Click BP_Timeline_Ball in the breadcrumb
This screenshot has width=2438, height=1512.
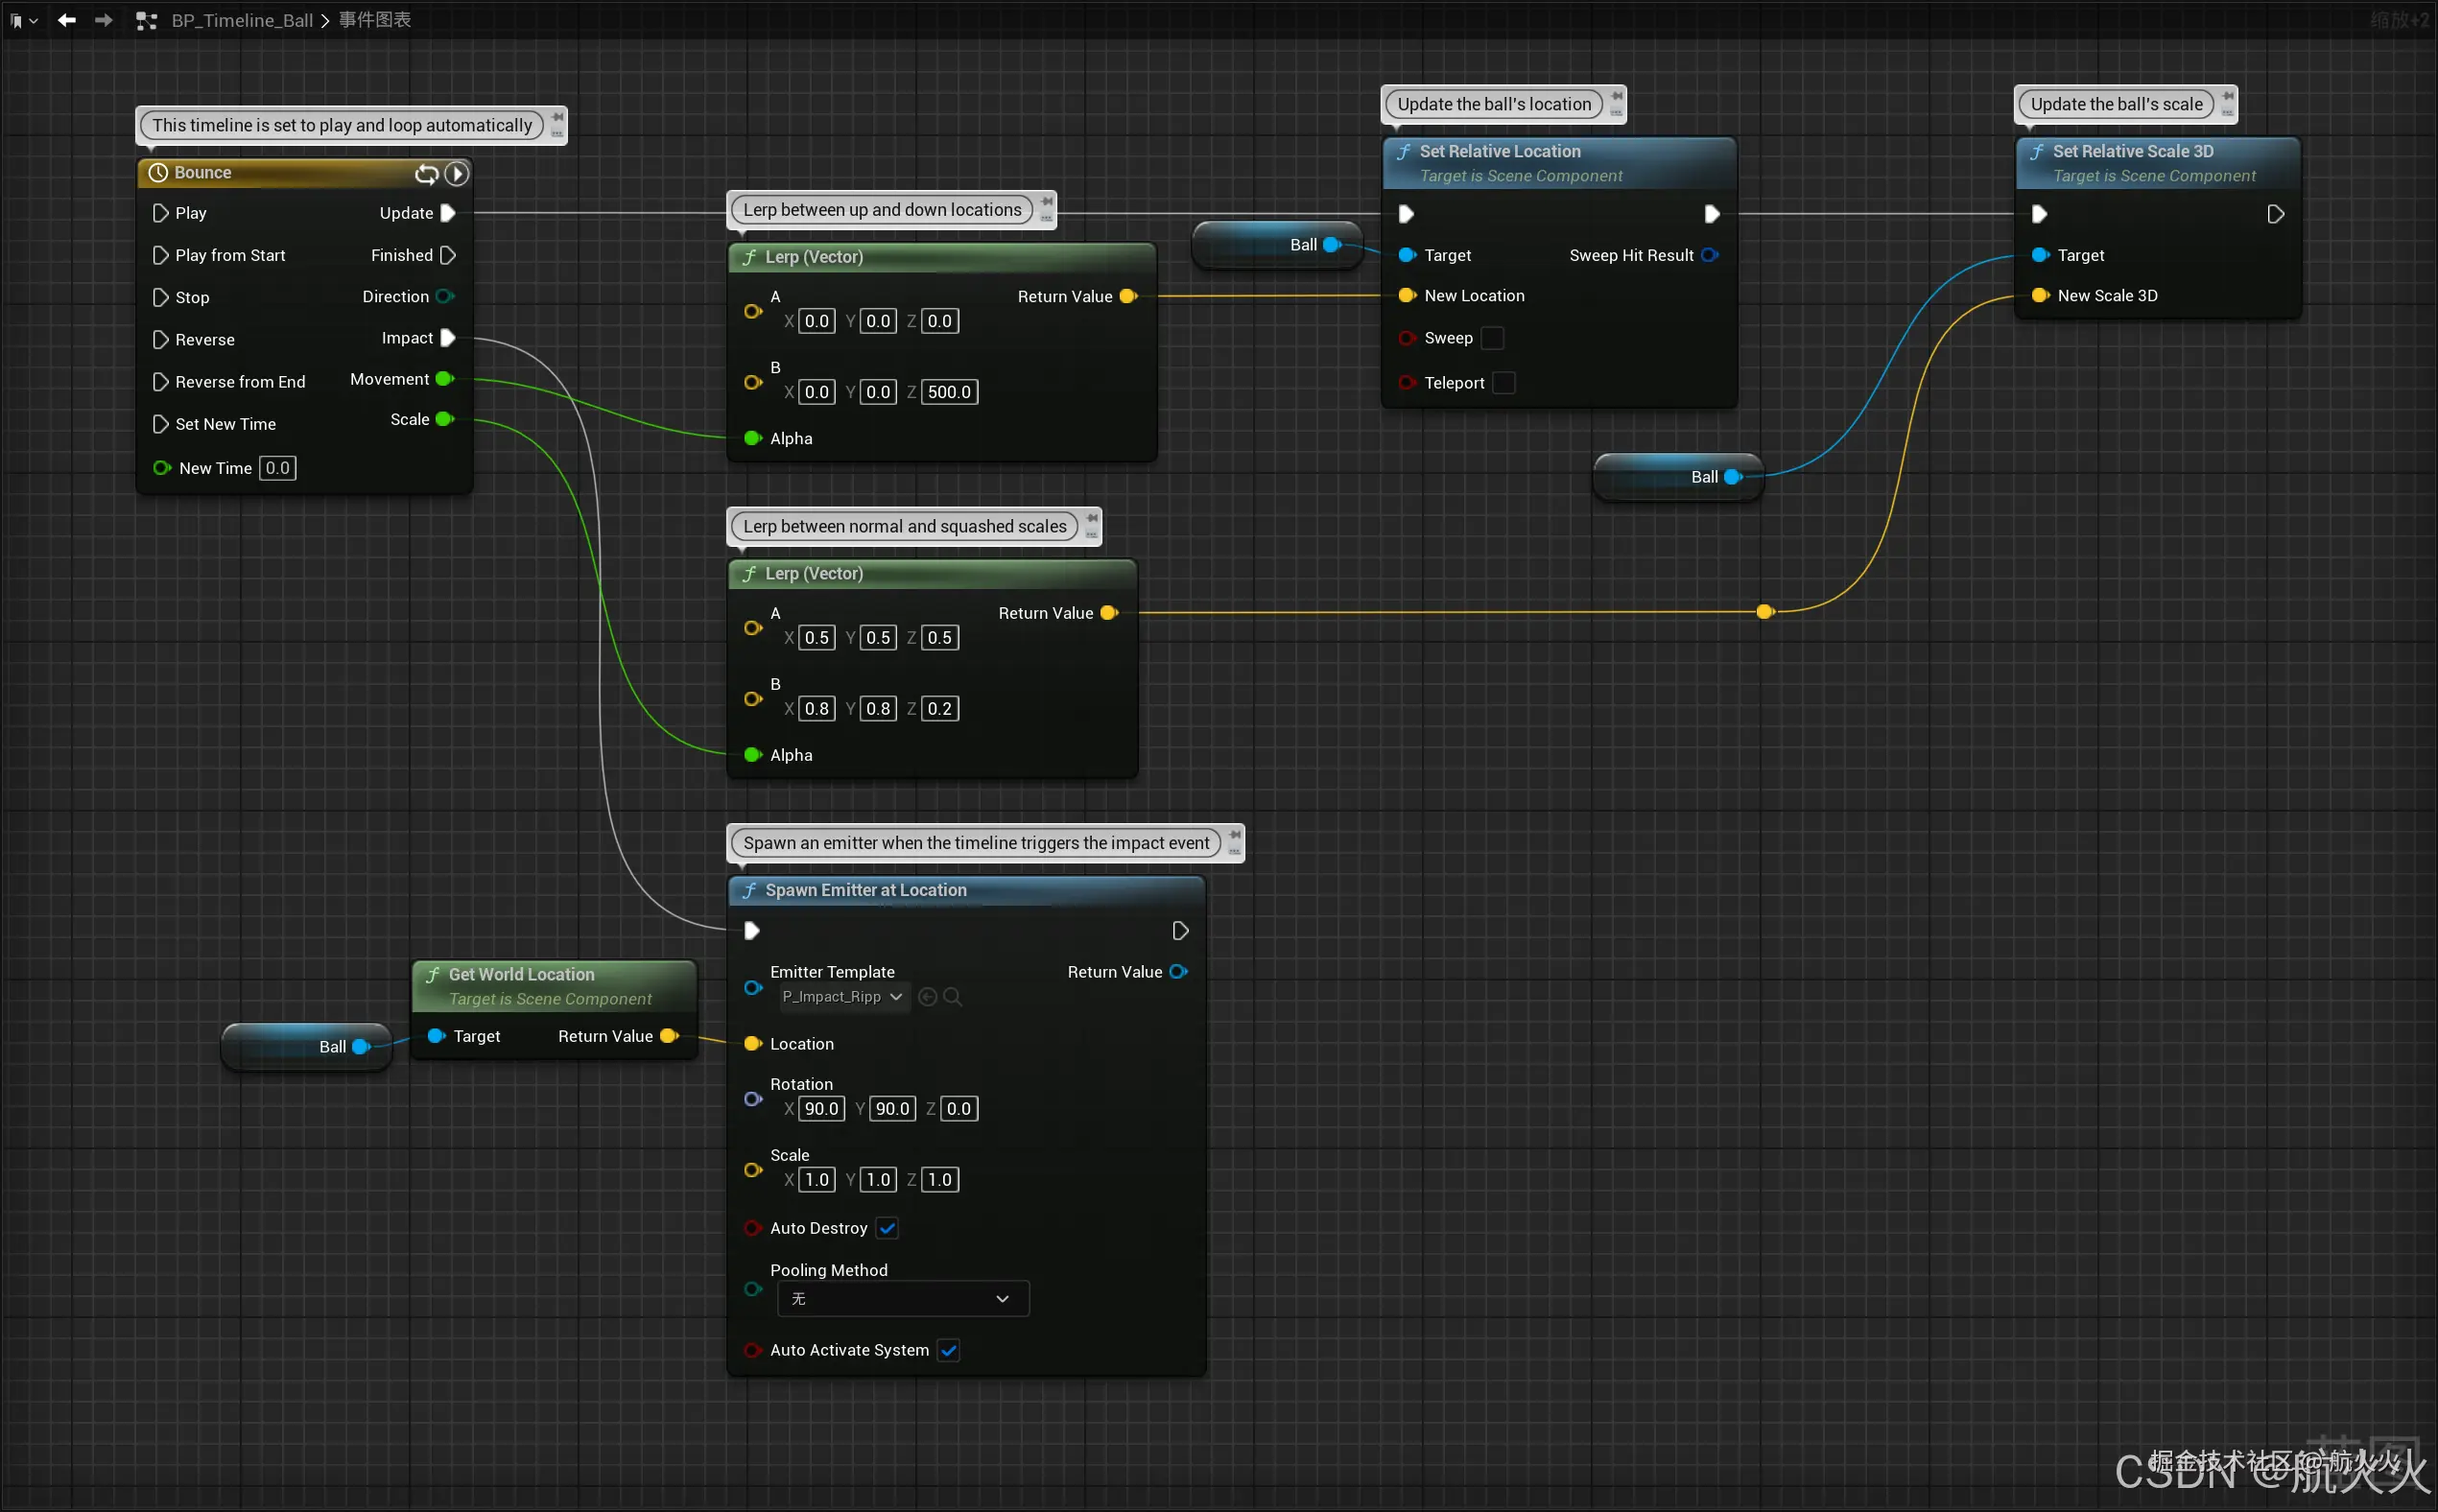pyautogui.click(x=242, y=20)
